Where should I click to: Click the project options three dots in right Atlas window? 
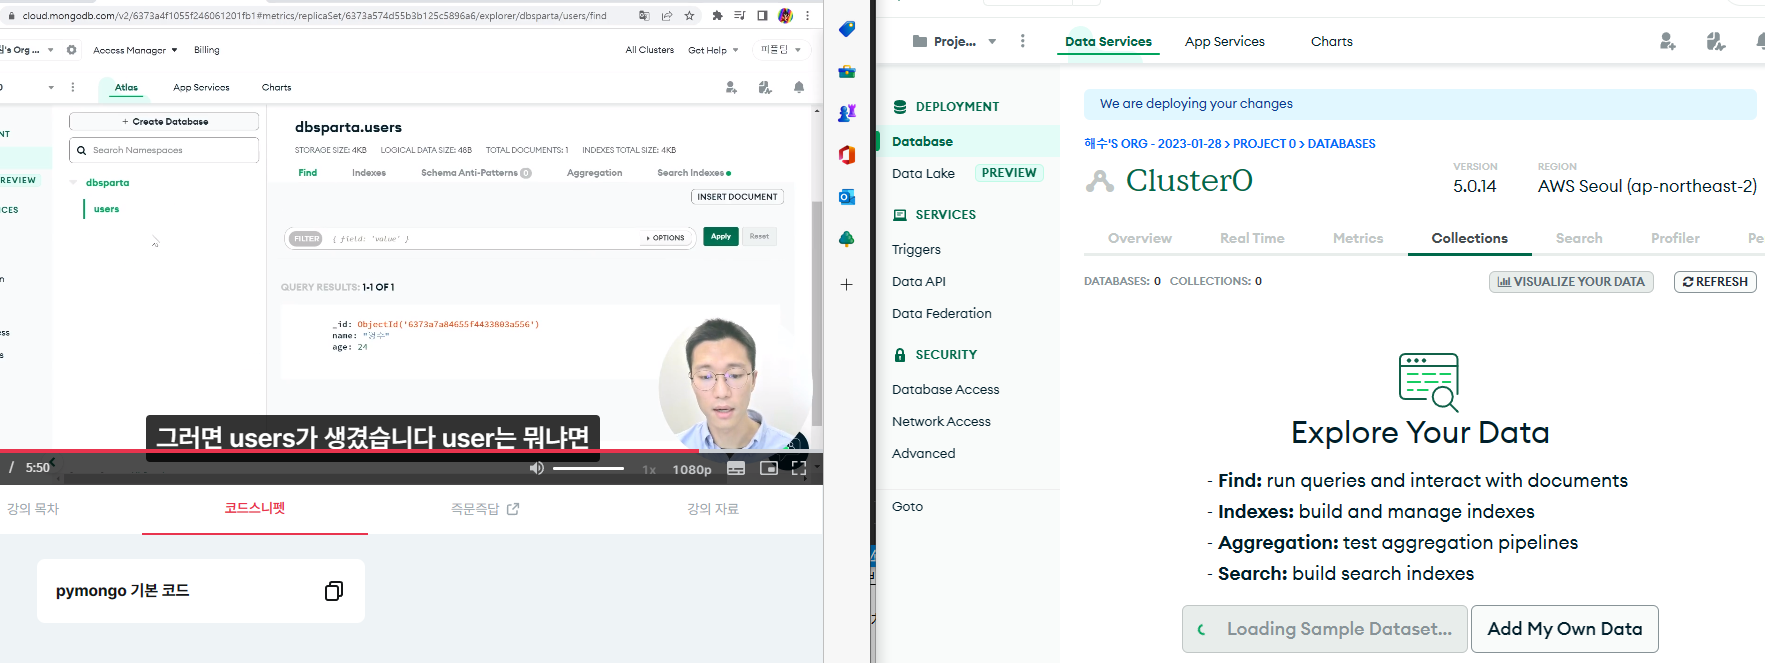[x=1022, y=41]
